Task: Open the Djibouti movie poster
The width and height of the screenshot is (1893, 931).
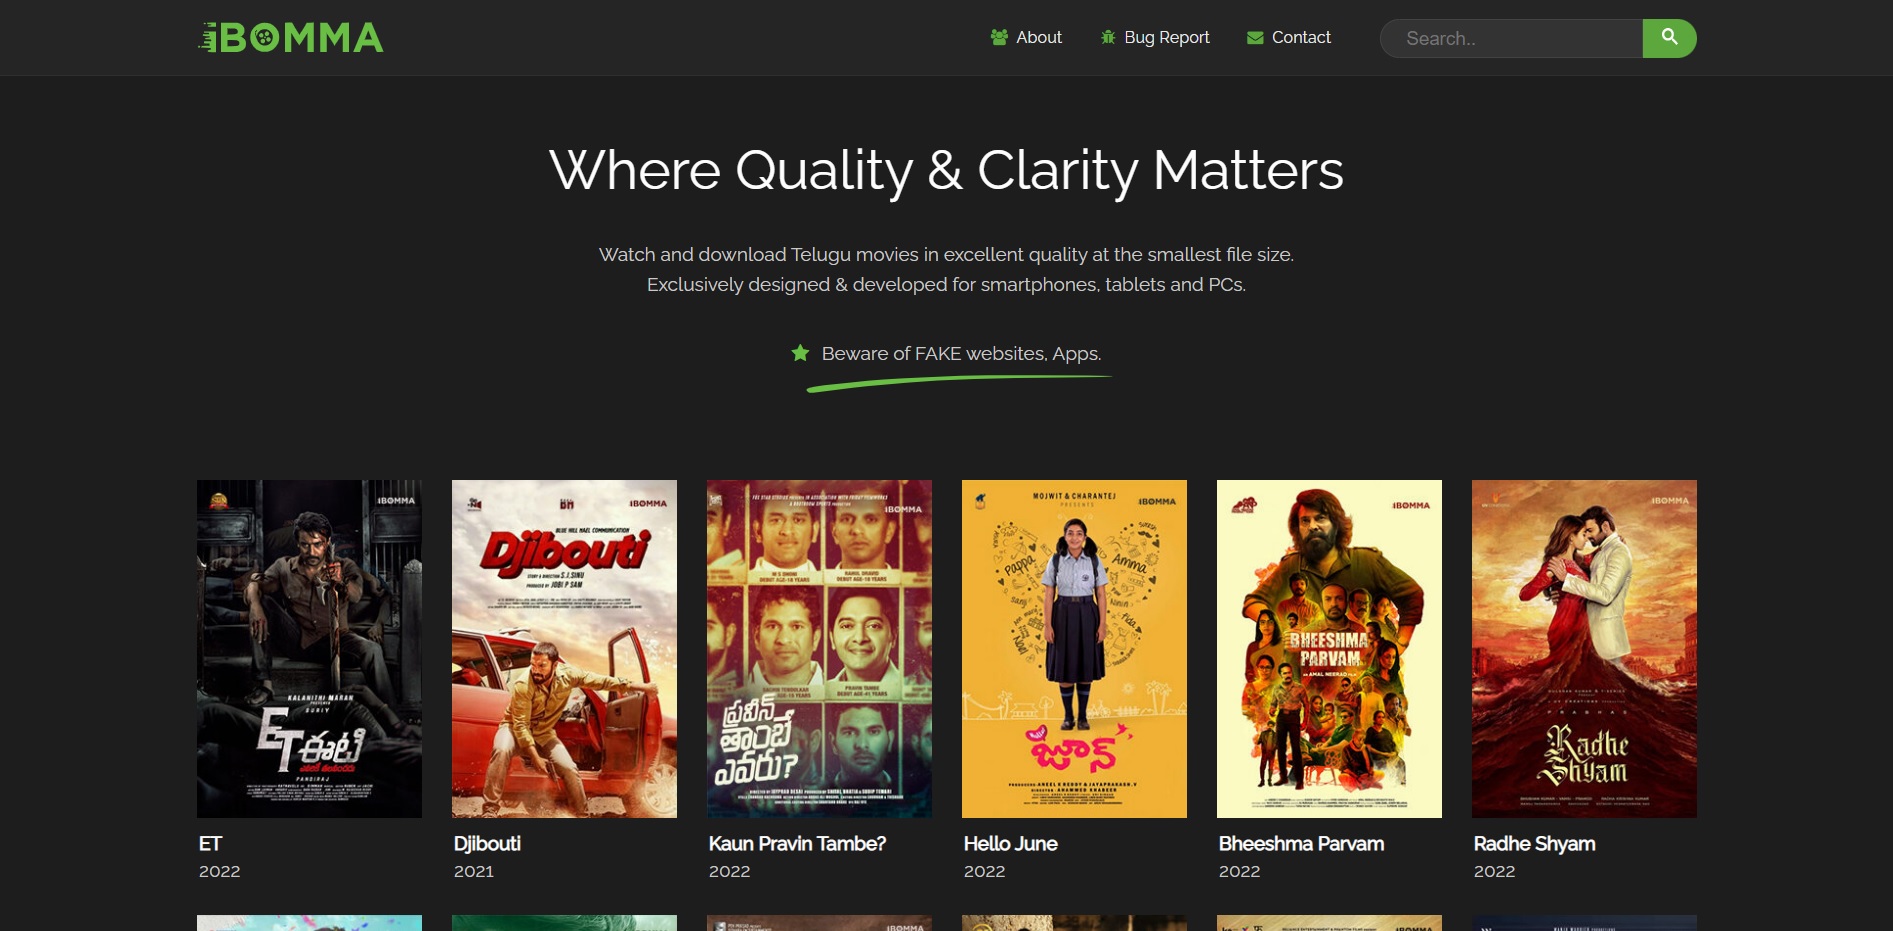Action: pyautogui.click(x=564, y=649)
